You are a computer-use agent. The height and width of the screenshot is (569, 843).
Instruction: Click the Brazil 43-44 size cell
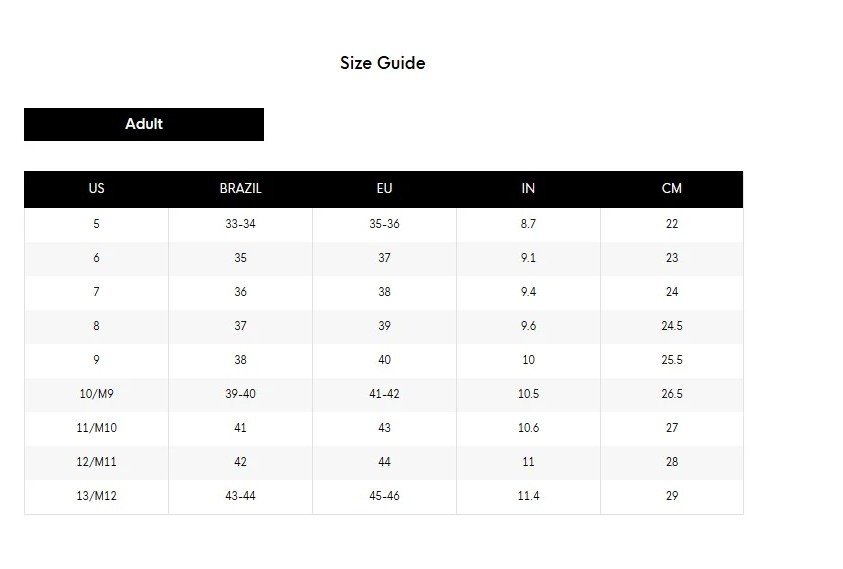coord(240,496)
